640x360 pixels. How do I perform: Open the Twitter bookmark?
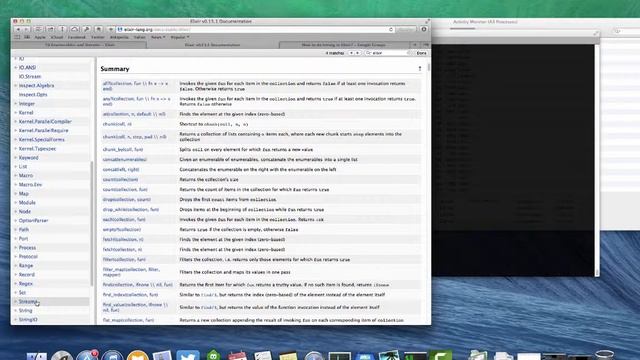tap(98, 37)
